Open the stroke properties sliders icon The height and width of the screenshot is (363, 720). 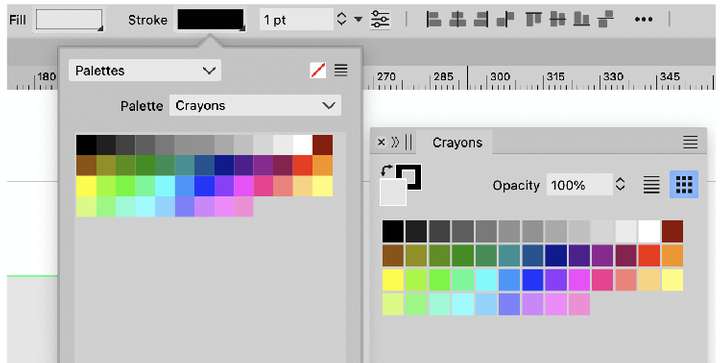click(x=380, y=19)
